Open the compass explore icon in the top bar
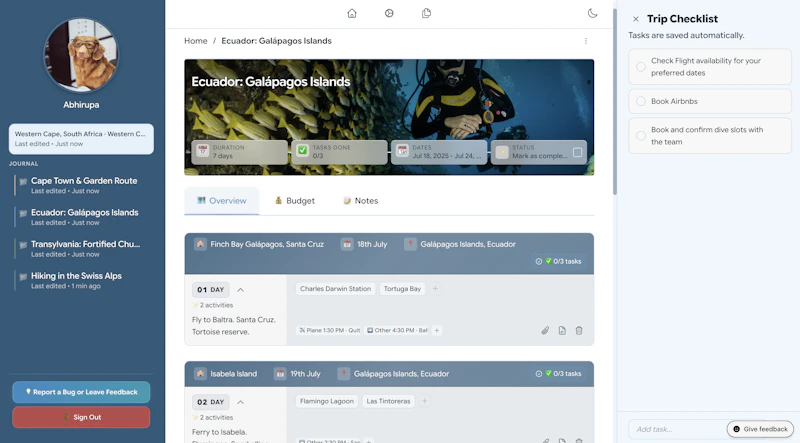This screenshot has height=443, width=800. (389, 13)
